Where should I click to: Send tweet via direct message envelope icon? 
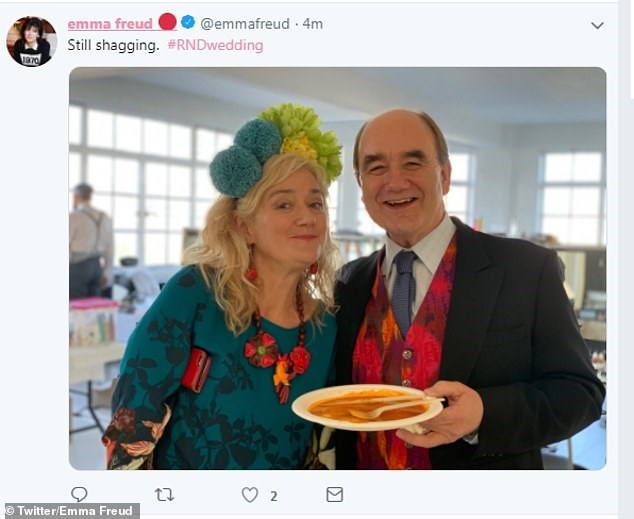[x=334, y=494]
